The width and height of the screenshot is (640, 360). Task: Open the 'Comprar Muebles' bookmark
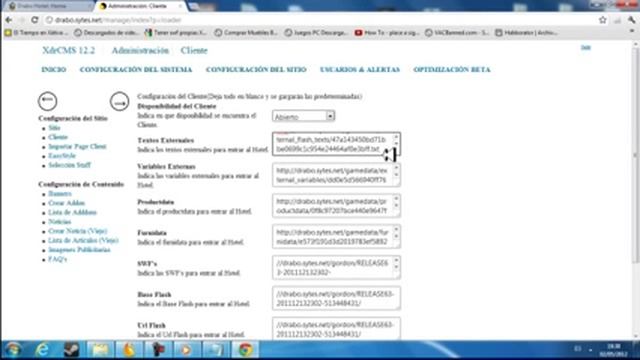(247, 33)
